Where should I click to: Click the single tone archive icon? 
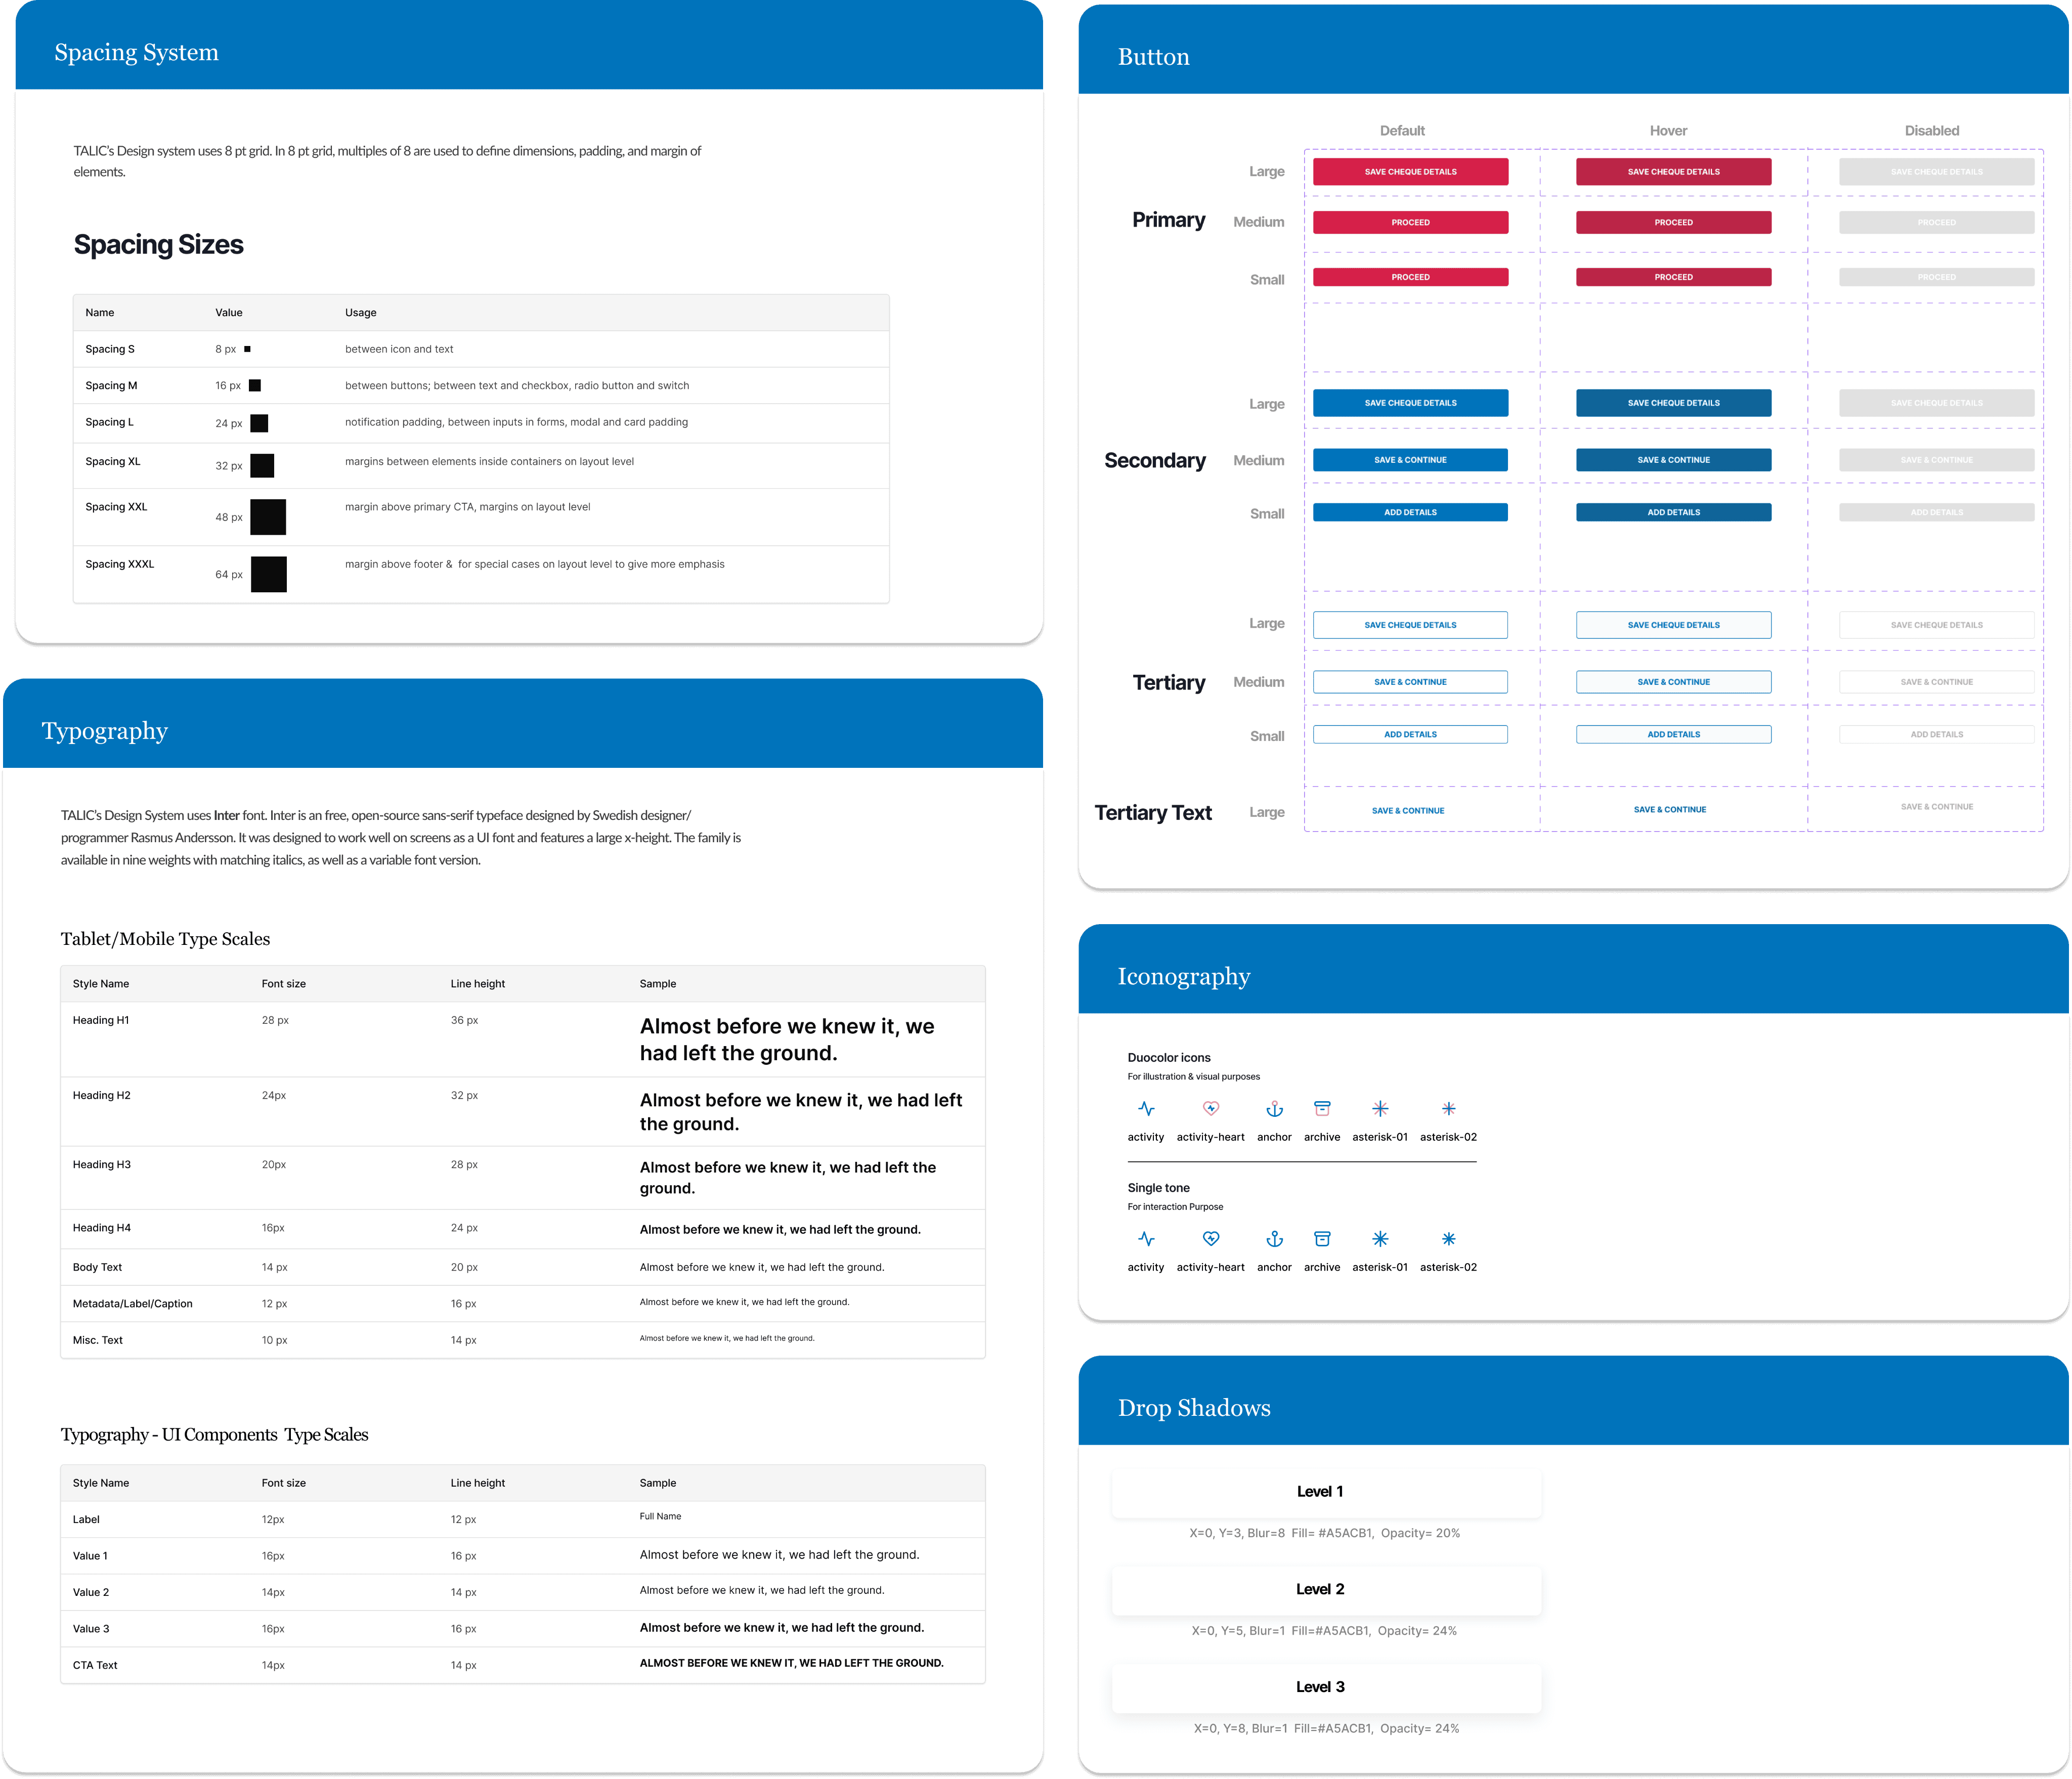tap(1321, 1238)
